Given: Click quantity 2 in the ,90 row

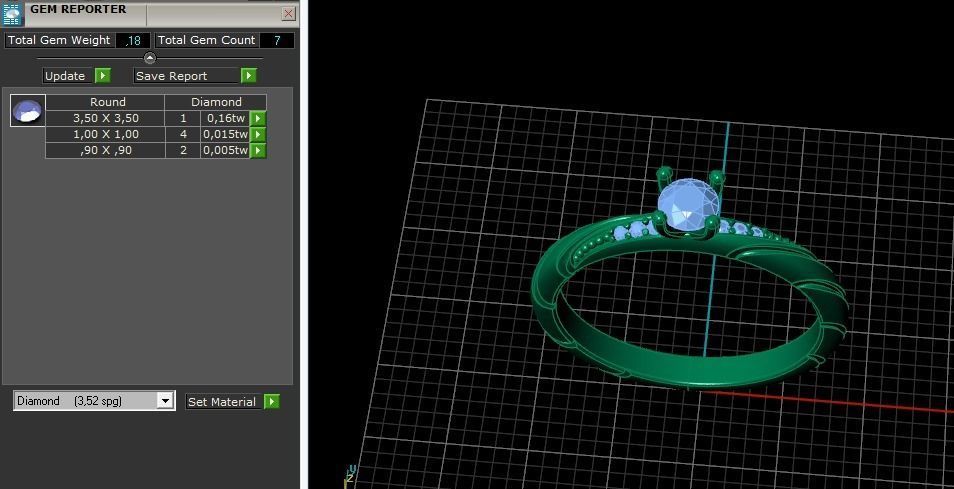Looking at the screenshot, I should coord(183,150).
